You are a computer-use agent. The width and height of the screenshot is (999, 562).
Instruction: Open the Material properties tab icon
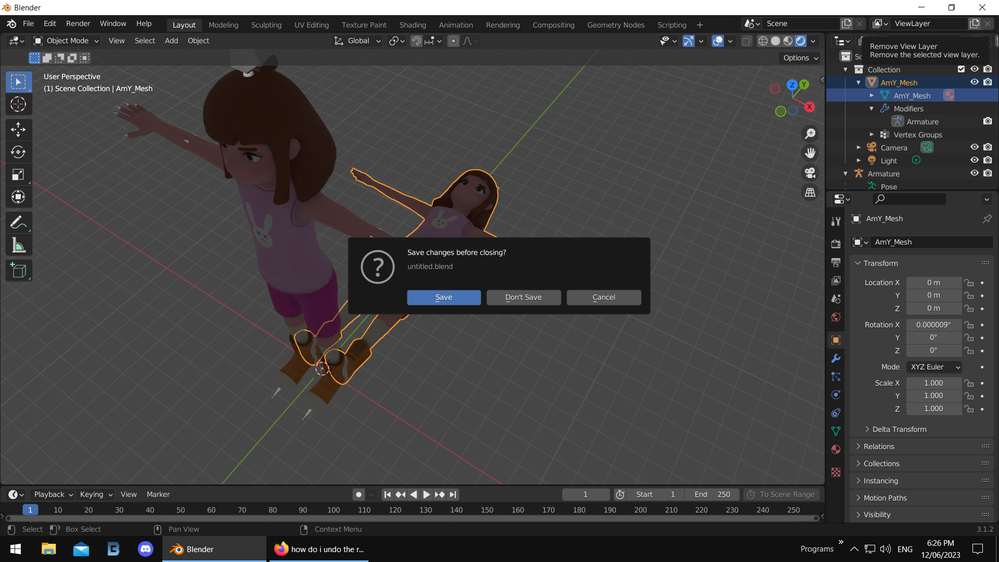click(x=836, y=449)
